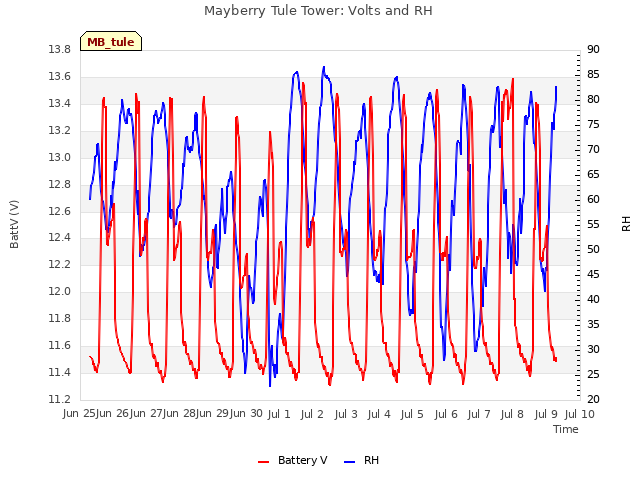Screen dimensions: 640x480
Task: Click the 40 right axis value
Action: tap(593, 299)
